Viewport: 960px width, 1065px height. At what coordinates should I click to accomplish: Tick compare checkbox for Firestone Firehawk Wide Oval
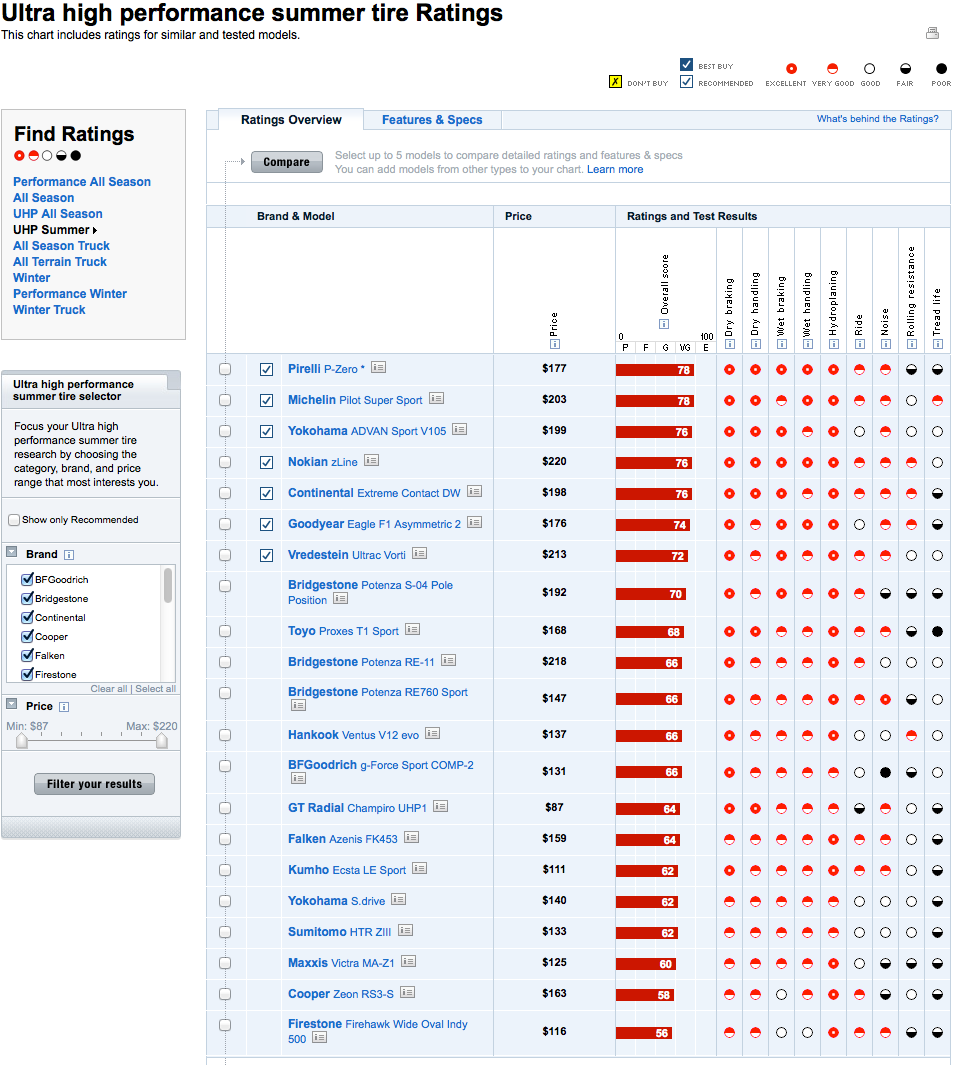pos(225,1025)
